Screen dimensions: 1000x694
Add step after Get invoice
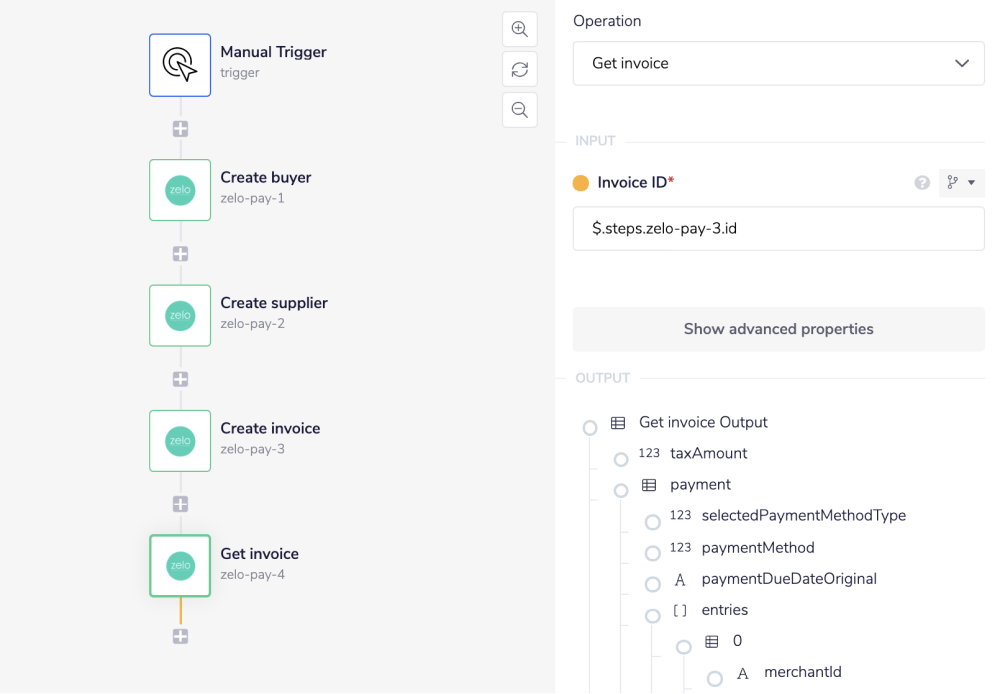[180, 636]
